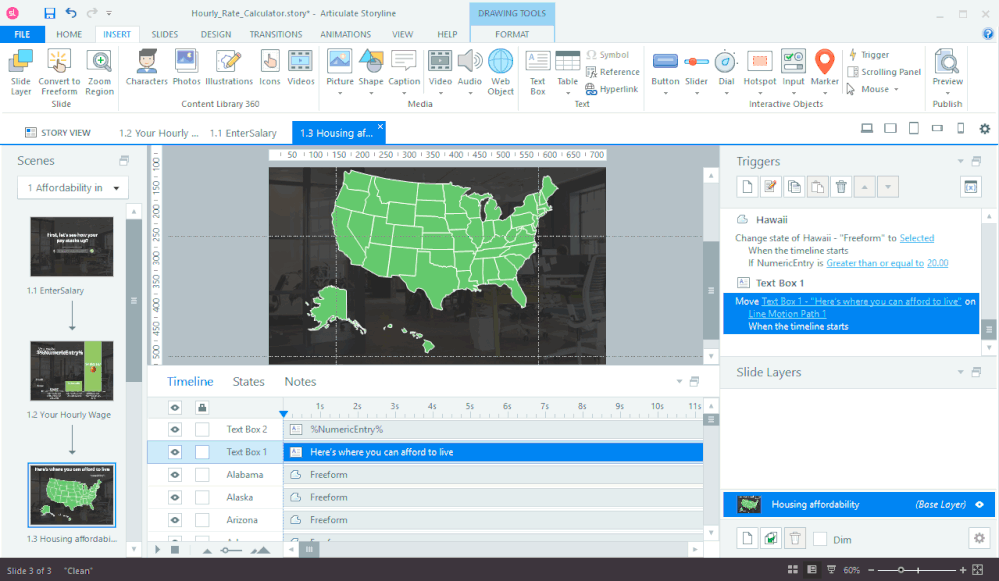Open the Animations ribbon tab

tap(345, 34)
